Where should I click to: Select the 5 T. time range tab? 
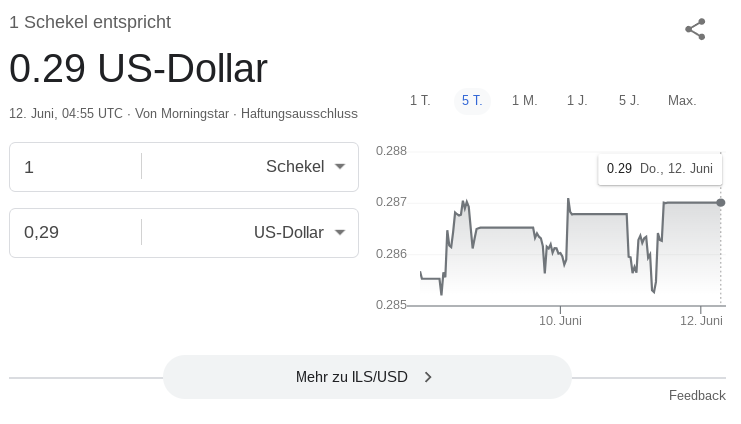pyautogui.click(x=472, y=101)
